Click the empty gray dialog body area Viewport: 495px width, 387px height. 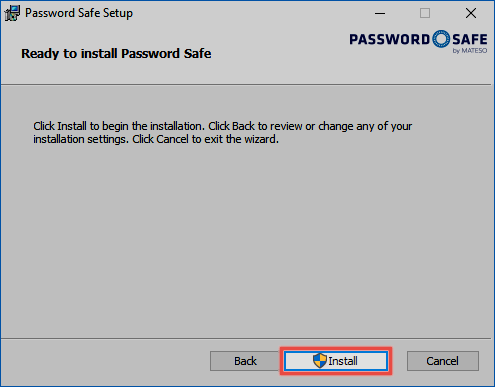pyautogui.click(x=247, y=240)
